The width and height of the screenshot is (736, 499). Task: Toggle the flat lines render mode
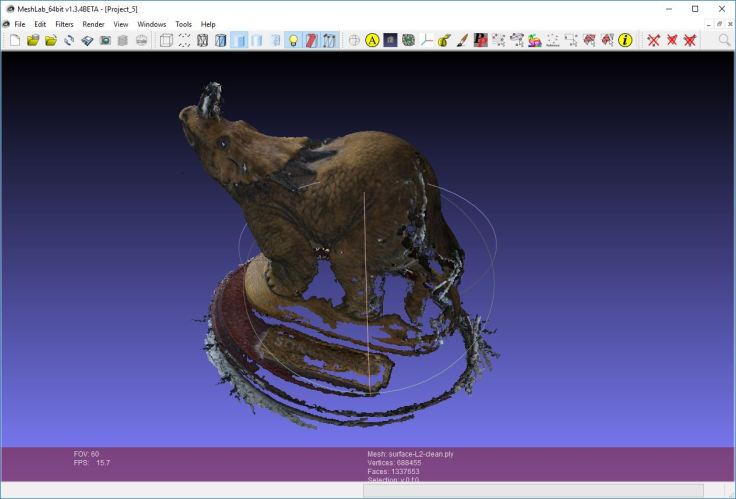point(221,40)
